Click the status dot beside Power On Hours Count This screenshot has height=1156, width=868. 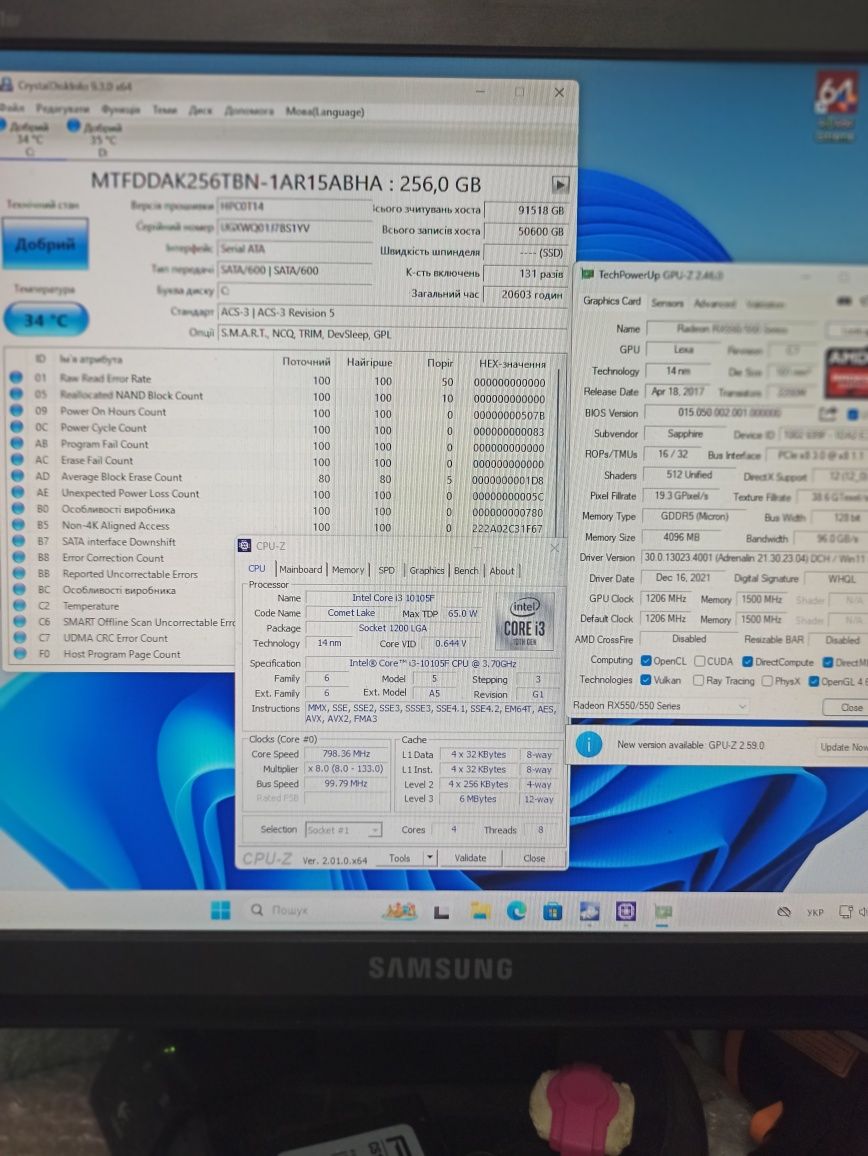16,411
